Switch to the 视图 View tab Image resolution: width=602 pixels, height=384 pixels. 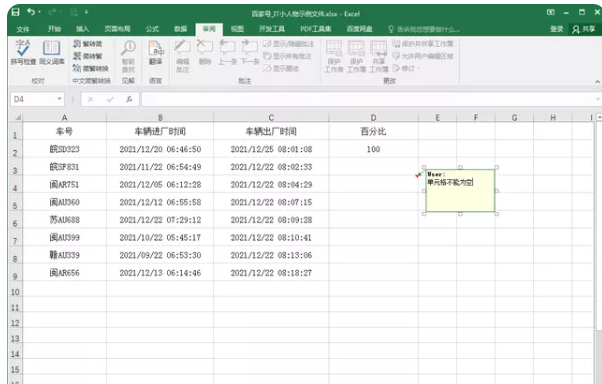click(237, 29)
